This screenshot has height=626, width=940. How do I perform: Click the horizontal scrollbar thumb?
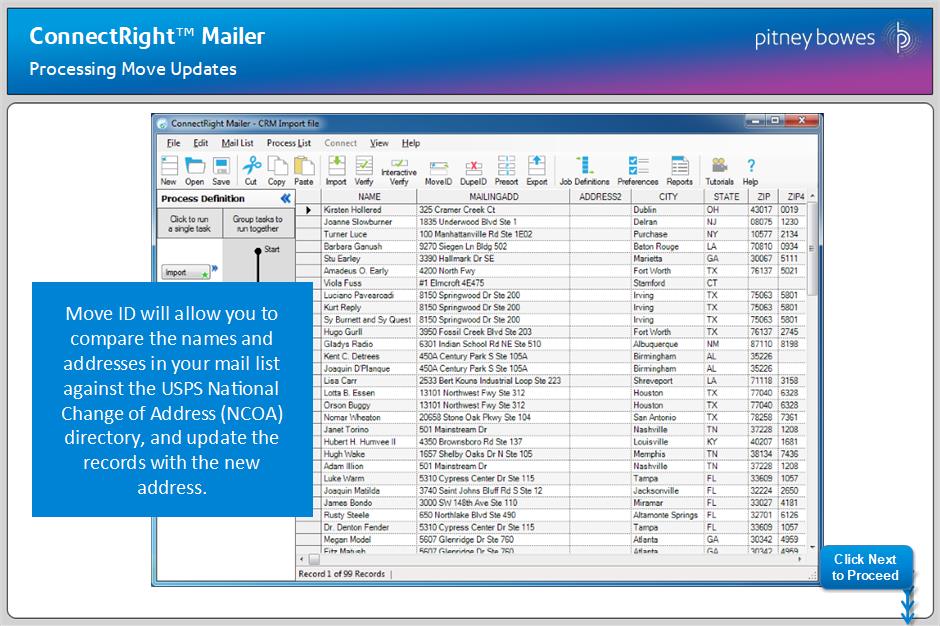(x=314, y=559)
